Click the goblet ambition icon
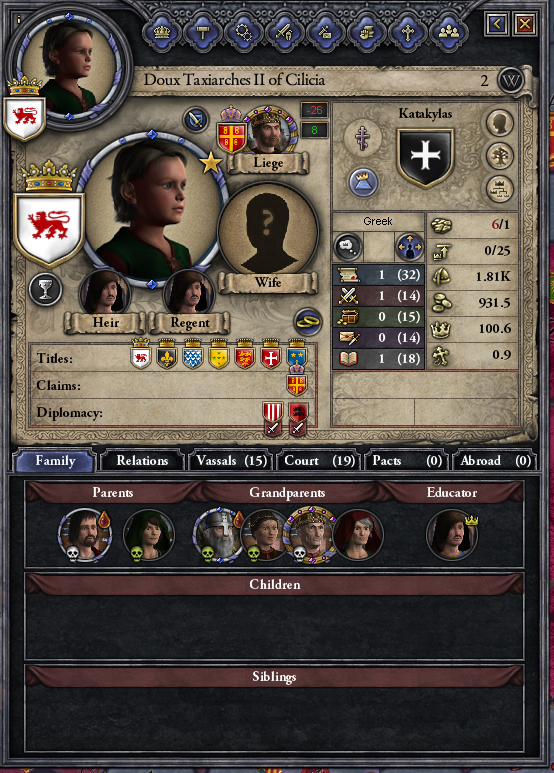 (45, 289)
